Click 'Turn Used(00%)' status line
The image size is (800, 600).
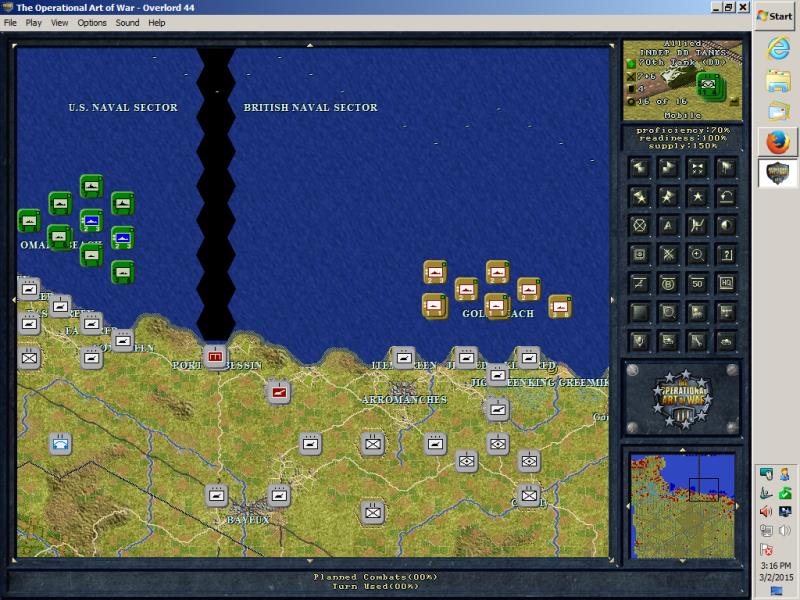click(376, 586)
